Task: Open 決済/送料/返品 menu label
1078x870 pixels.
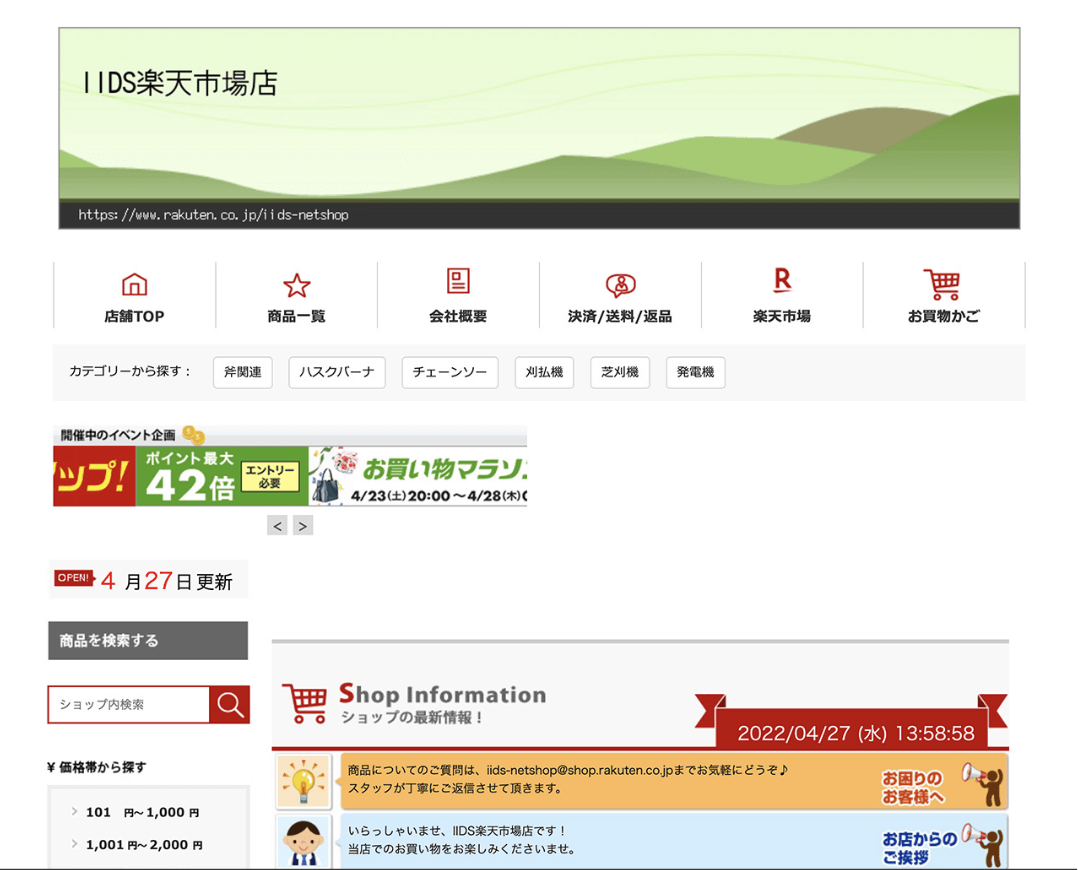Action: point(620,316)
